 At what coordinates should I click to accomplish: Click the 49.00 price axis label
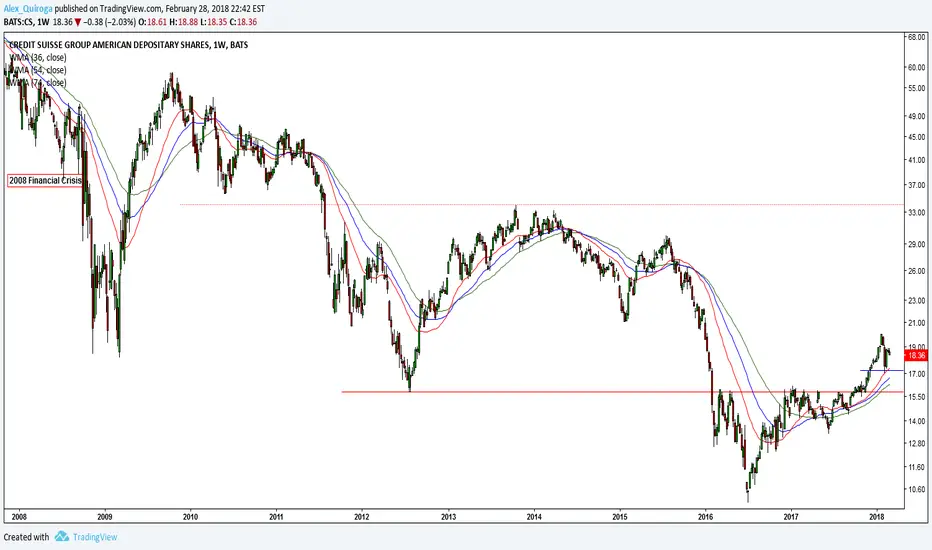pos(917,116)
